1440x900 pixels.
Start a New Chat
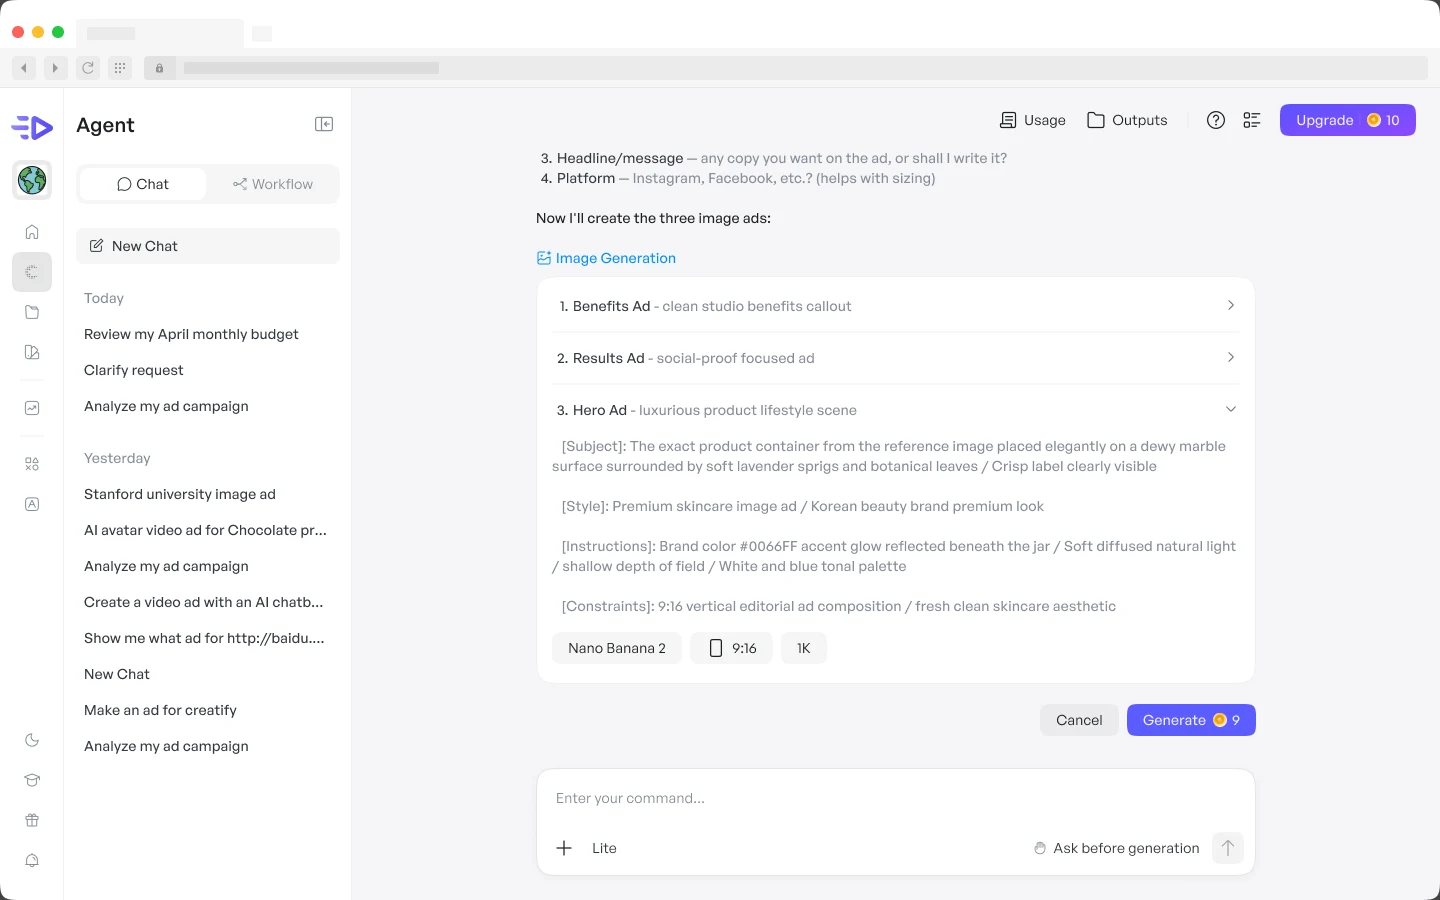pos(208,246)
